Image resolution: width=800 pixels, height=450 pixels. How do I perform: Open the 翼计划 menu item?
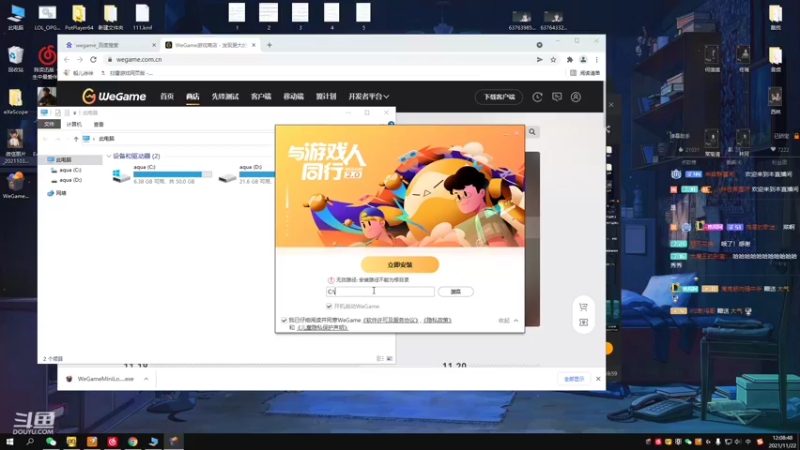point(326,96)
